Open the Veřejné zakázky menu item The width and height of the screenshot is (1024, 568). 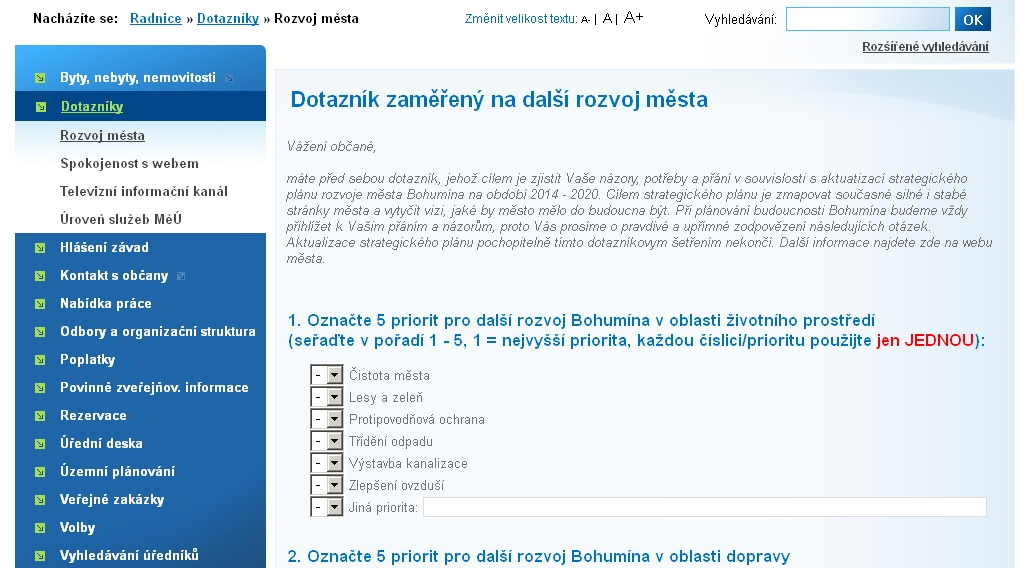(112, 499)
